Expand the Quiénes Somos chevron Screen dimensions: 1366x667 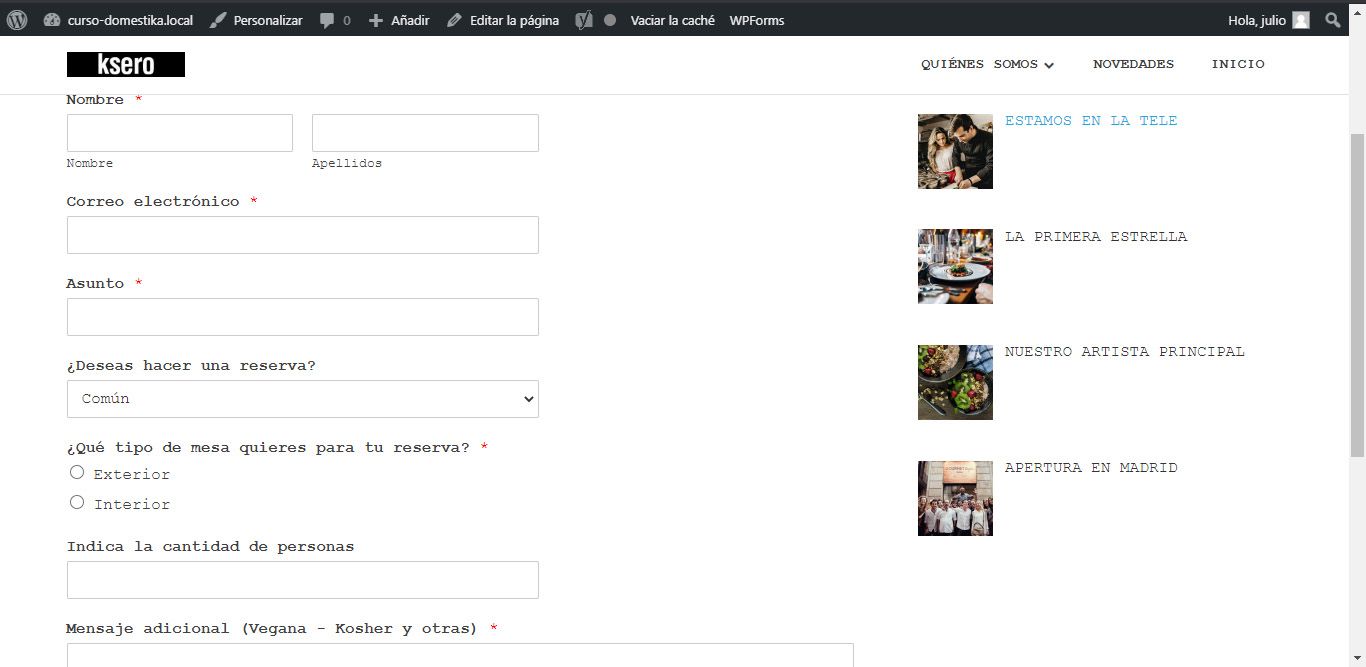pyautogui.click(x=1049, y=66)
